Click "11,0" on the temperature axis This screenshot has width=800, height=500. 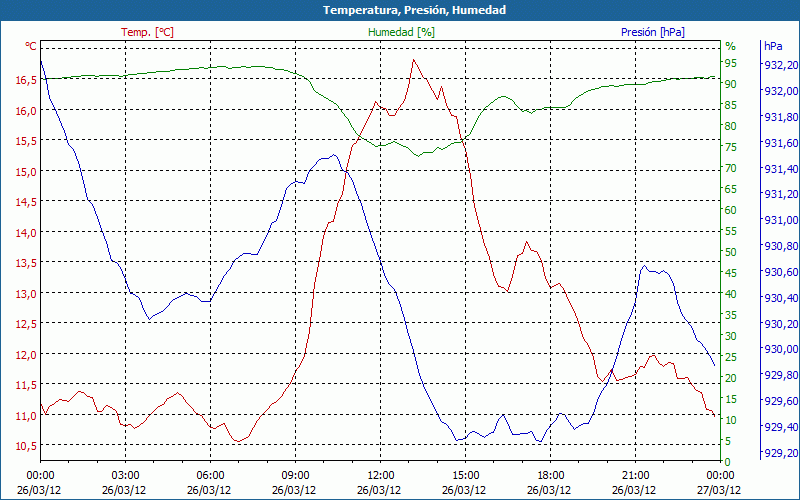(27, 415)
